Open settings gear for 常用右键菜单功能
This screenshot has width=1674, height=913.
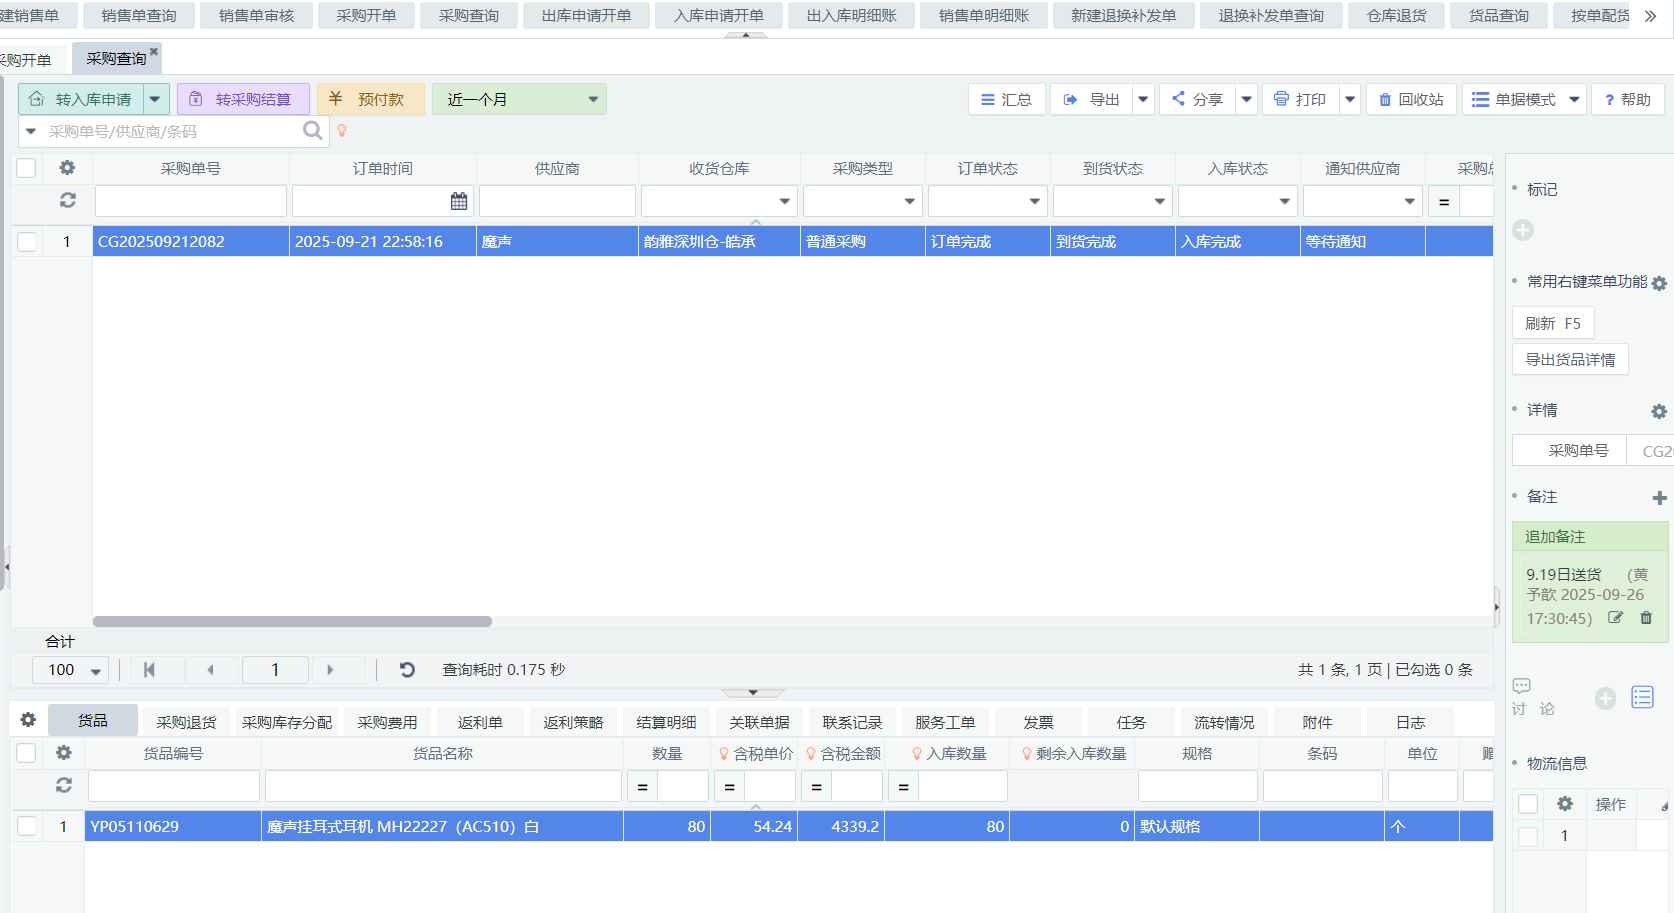pyautogui.click(x=1659, y=283)
